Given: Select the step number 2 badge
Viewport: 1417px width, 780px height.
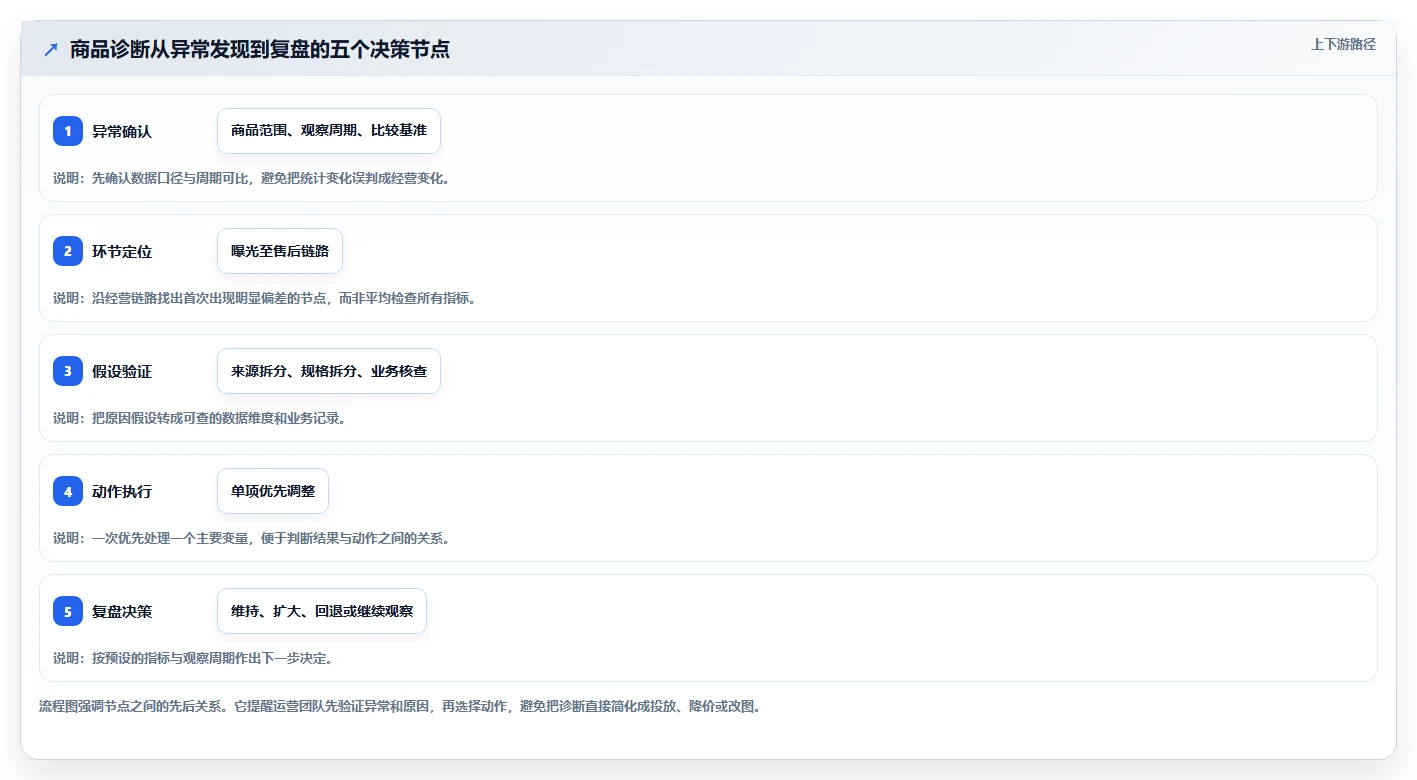Looking at the screenshot, I should pyautogui.click(x=68, y=251).
